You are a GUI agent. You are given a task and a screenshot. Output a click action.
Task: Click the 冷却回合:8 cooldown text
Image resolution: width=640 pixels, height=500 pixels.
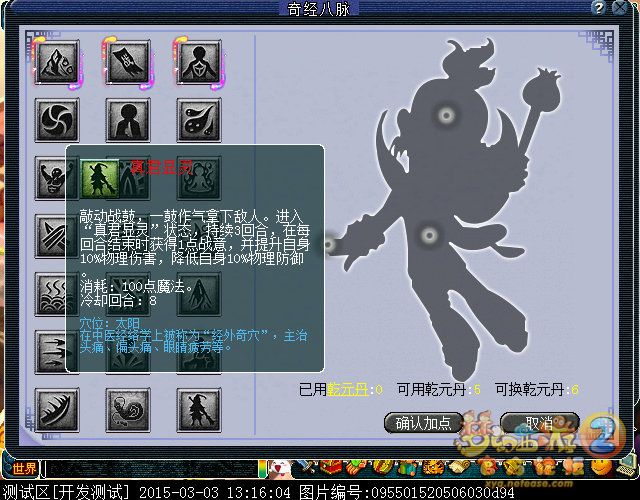(x=118, y=301)
